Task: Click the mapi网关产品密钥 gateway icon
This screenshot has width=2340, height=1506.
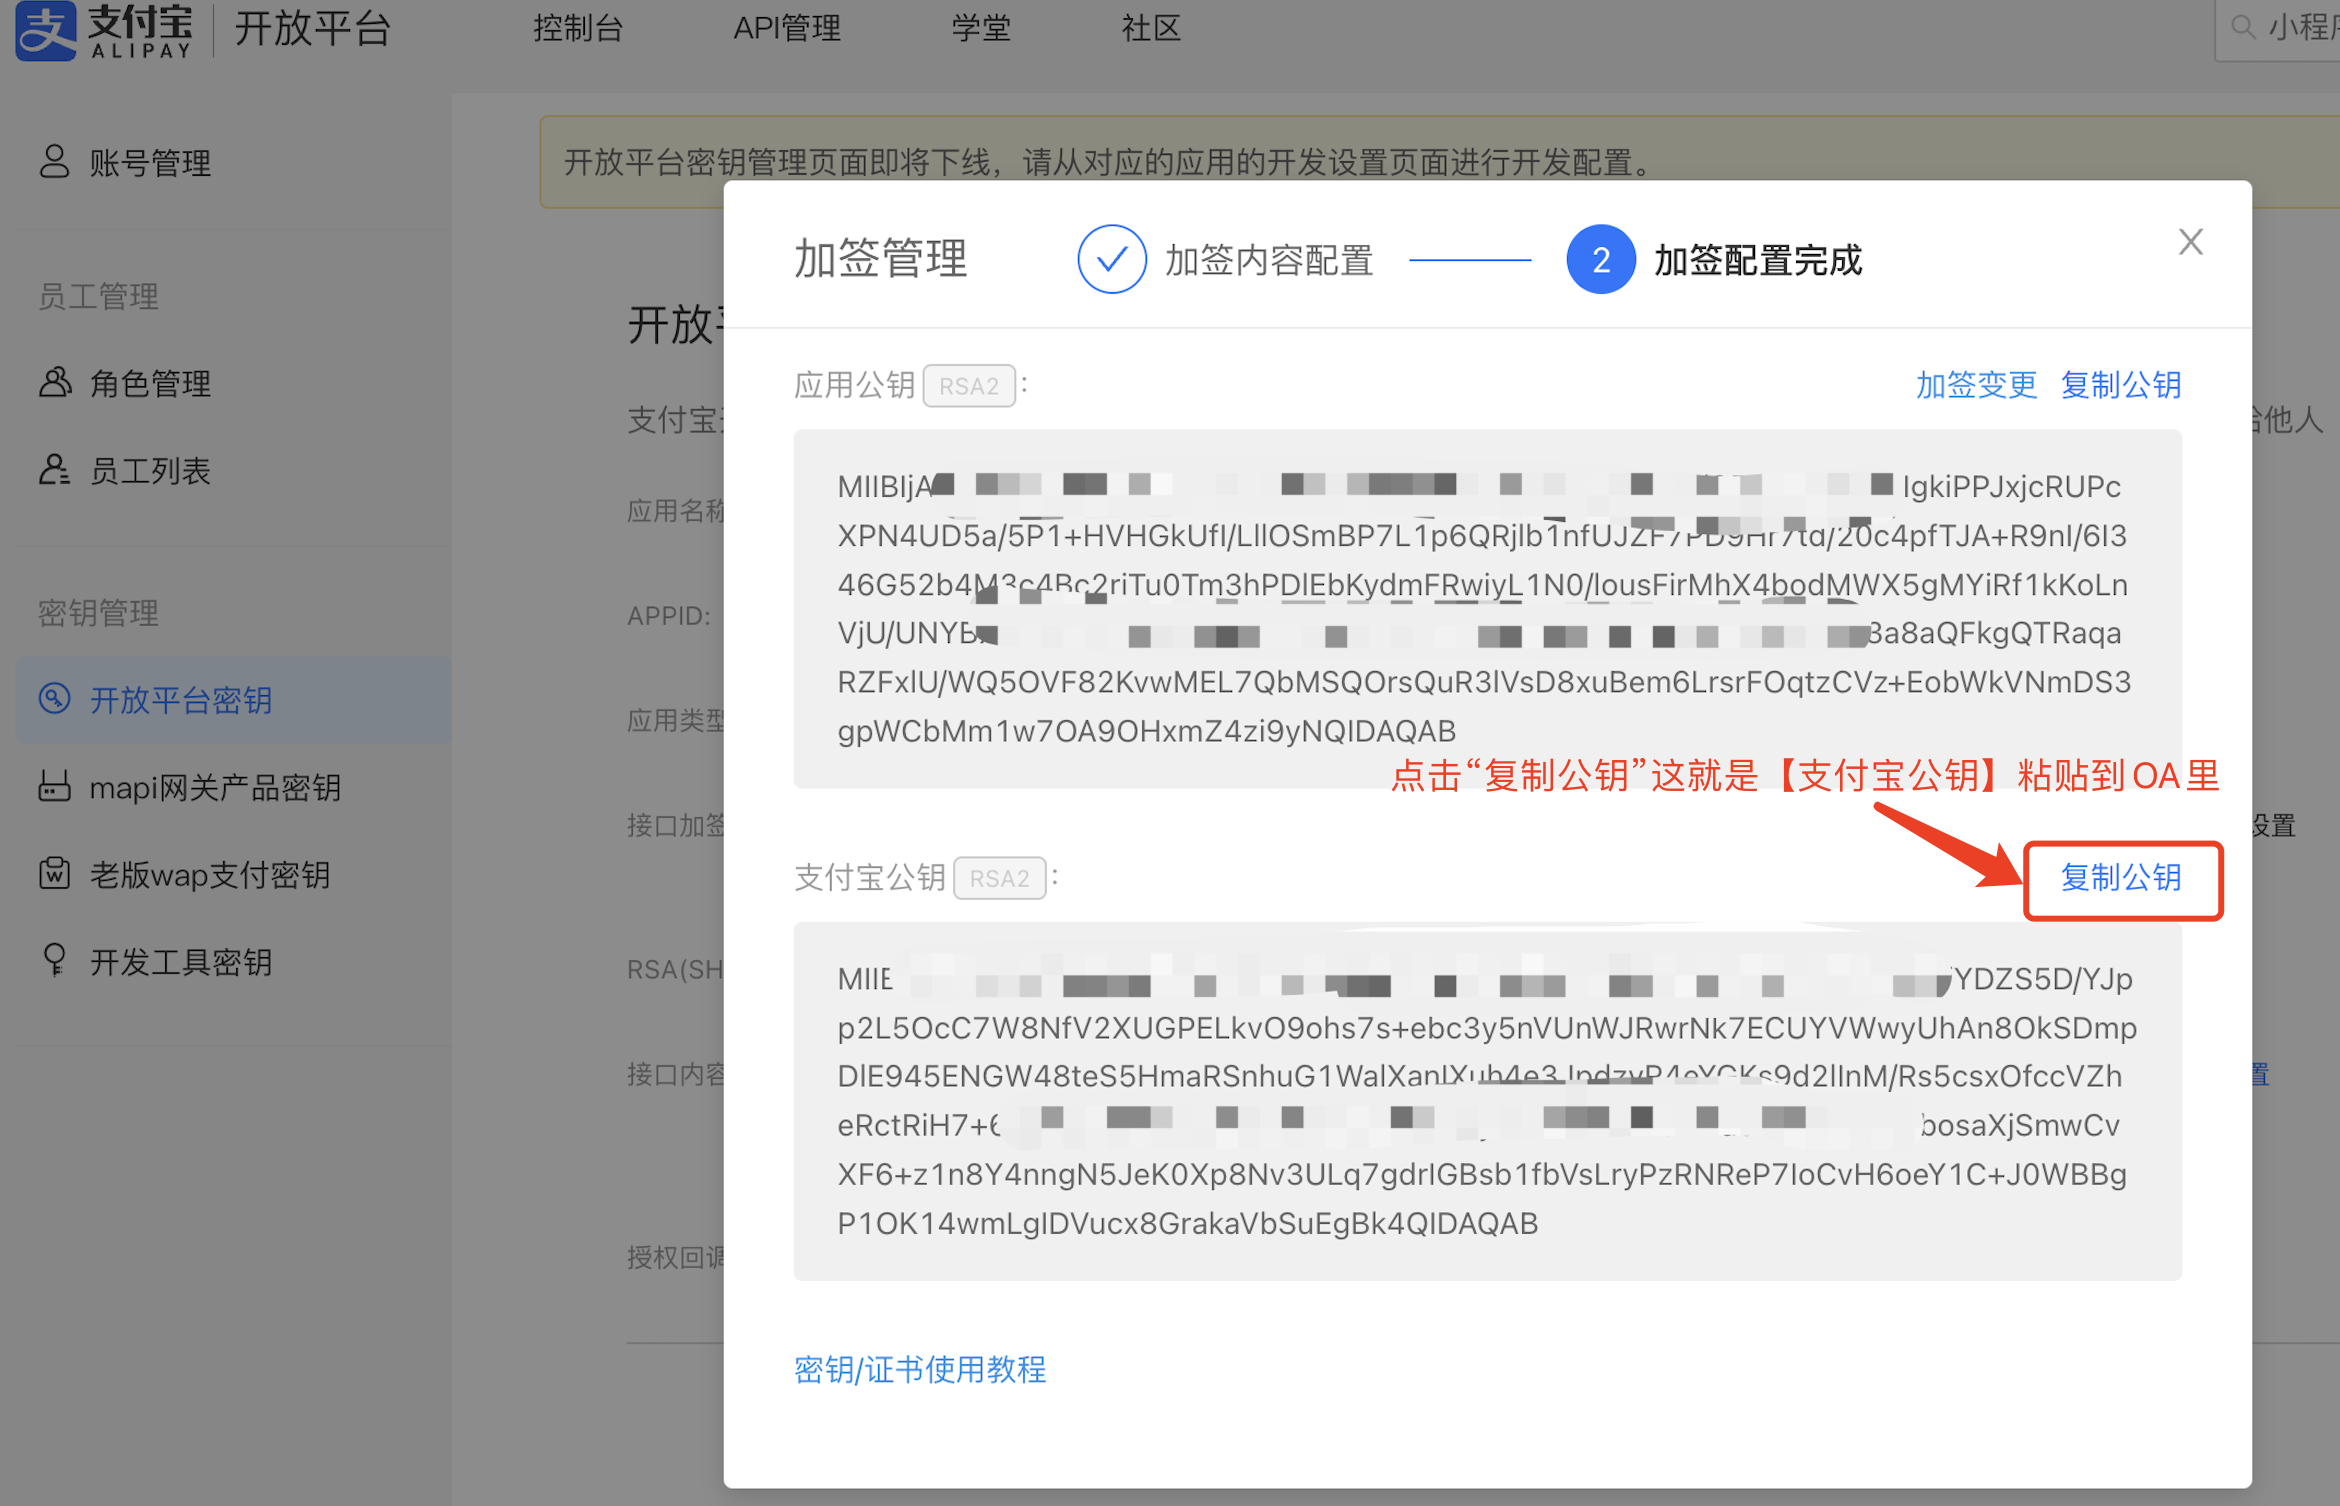Action: click(x=54, y=786)
